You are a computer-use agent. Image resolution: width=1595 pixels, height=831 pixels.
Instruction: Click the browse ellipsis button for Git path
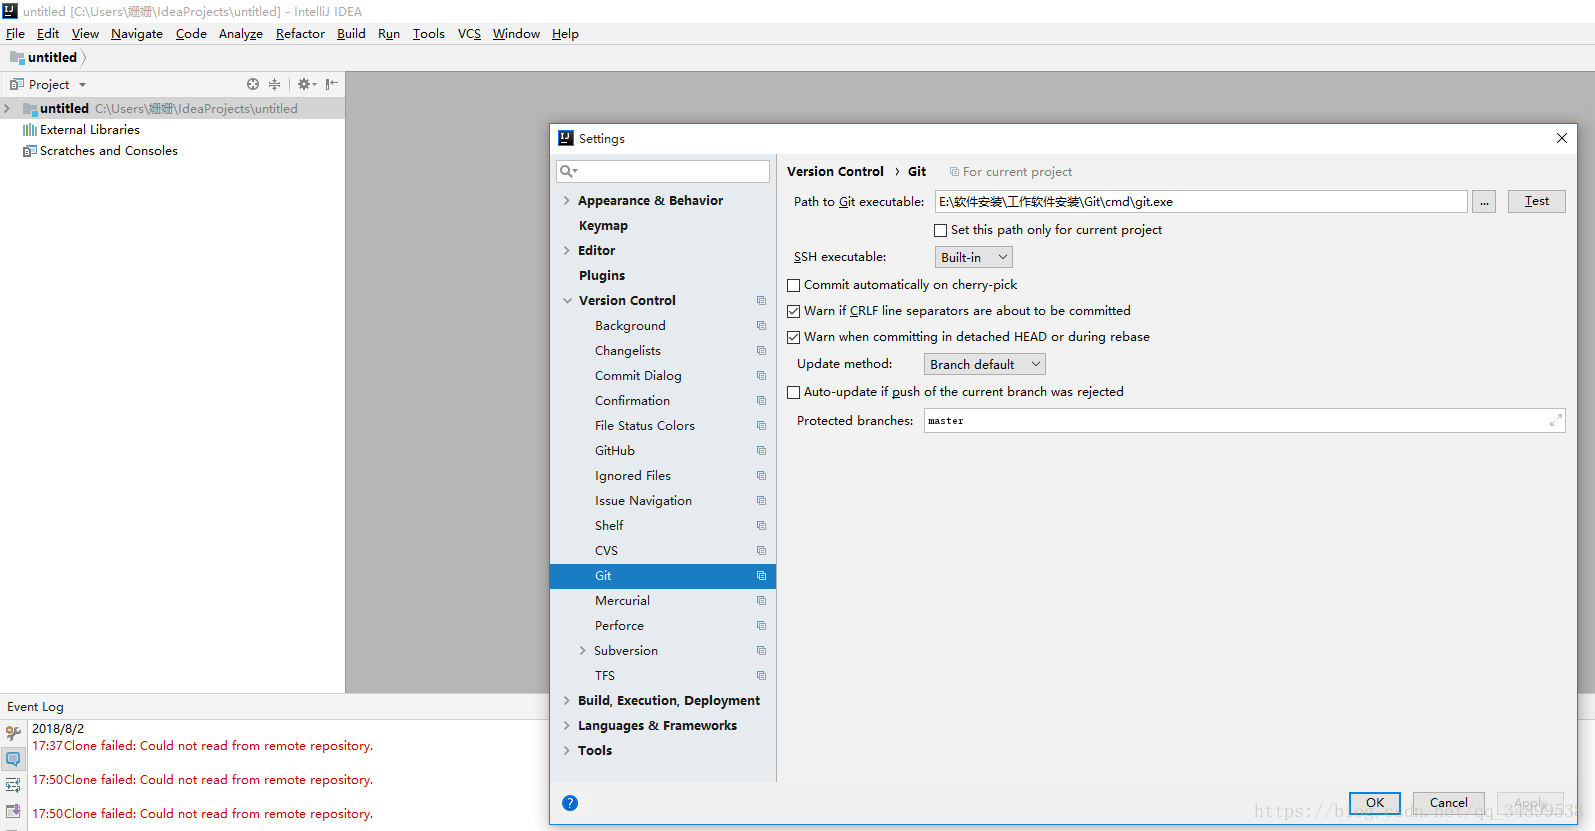(1484, 202)
